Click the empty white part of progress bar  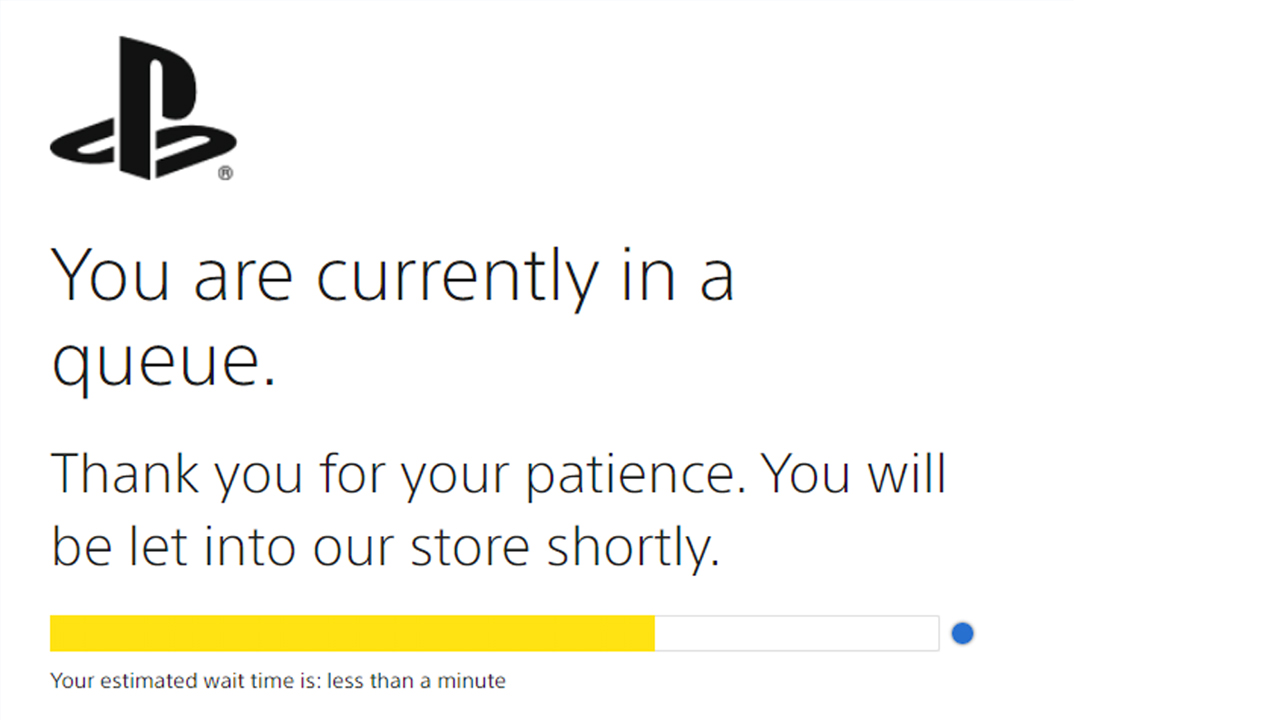point(796,633)
